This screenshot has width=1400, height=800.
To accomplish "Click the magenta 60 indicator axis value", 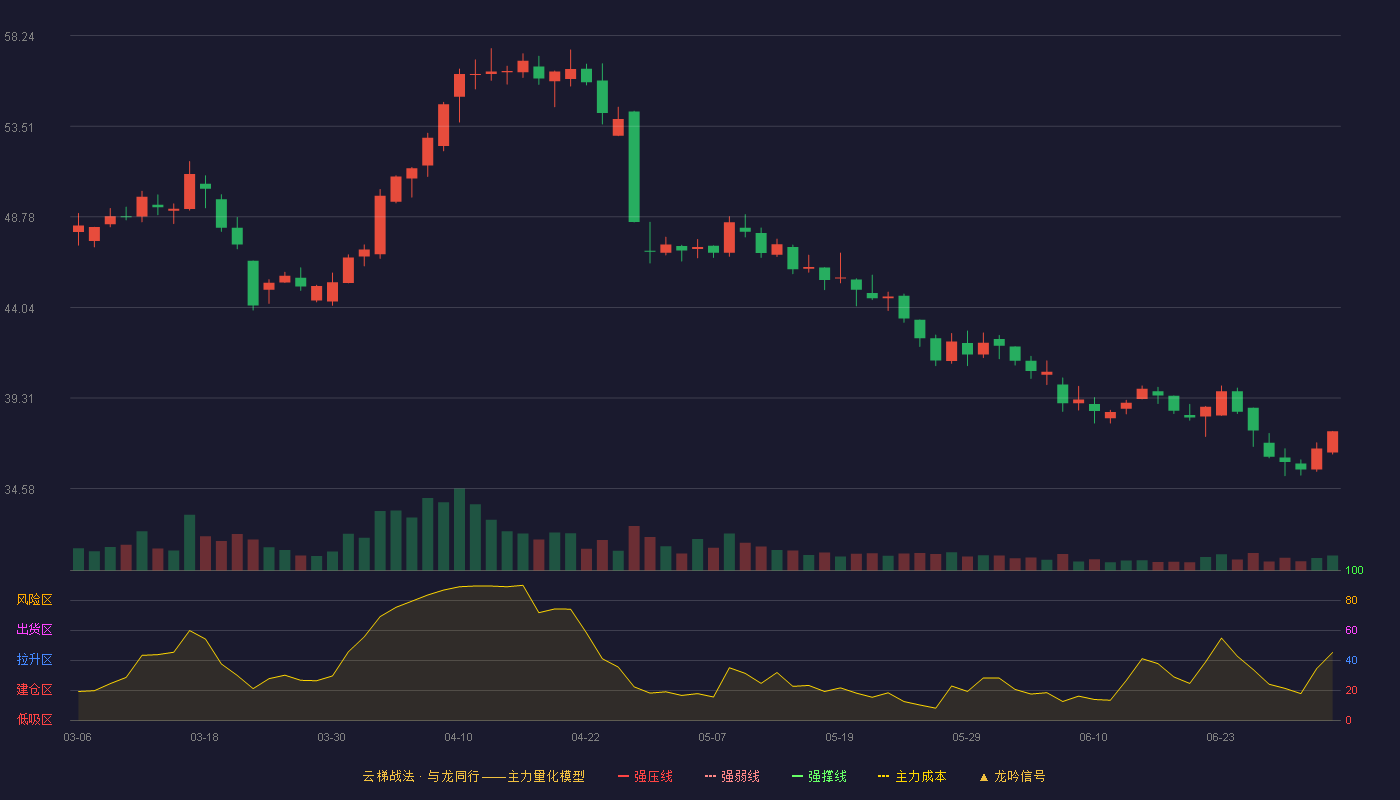I will pos(1351,630).
